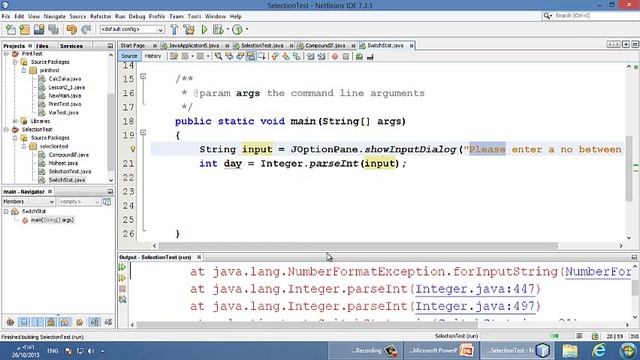Collapse the javadoc fold at line 15

click(143, 76)
